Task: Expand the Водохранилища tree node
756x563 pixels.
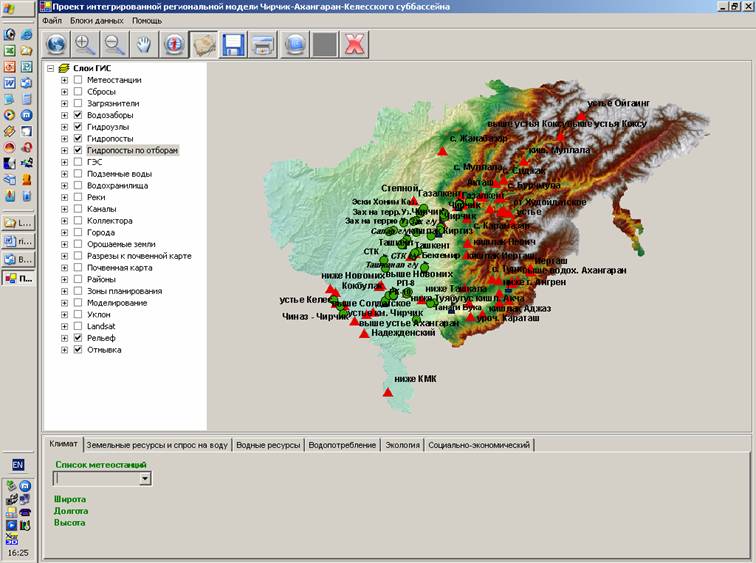Action: [65, 186]
